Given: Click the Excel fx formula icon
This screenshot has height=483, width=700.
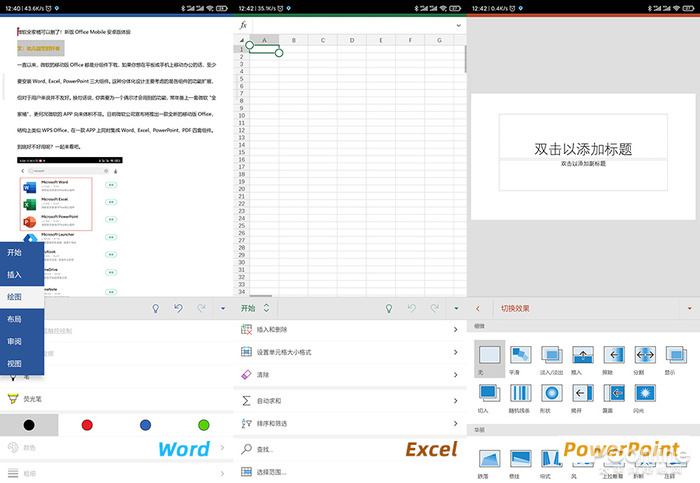Looking at the screenshot, I should [x=243, y=25].
